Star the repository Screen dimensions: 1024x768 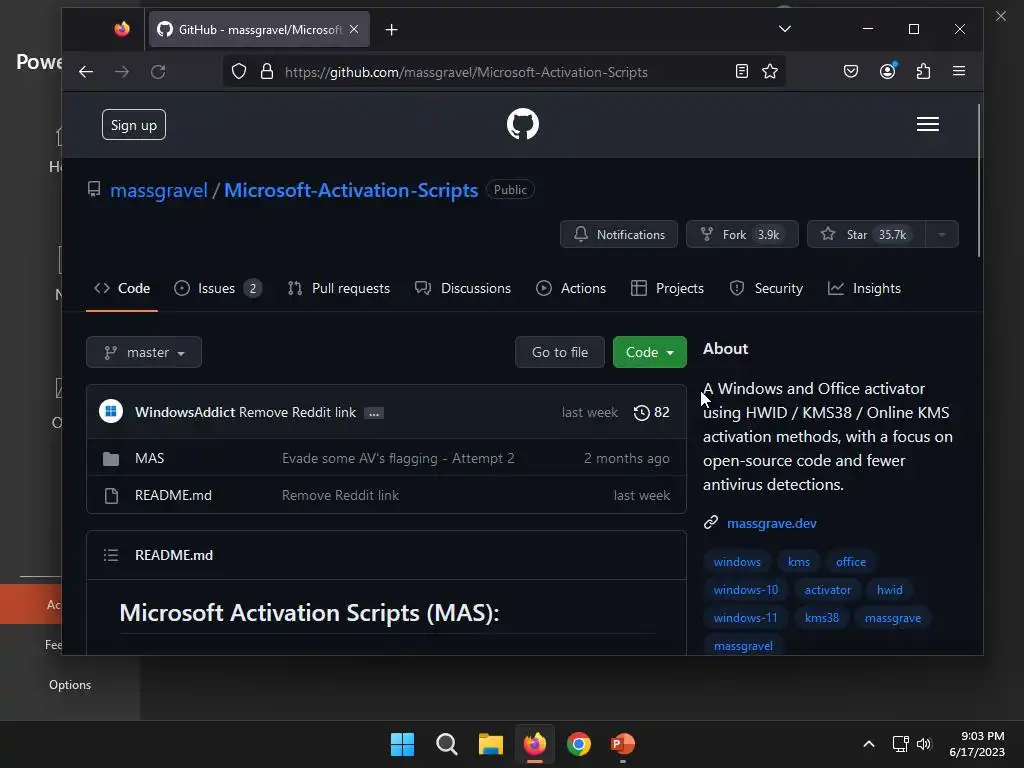coord(867,234)
